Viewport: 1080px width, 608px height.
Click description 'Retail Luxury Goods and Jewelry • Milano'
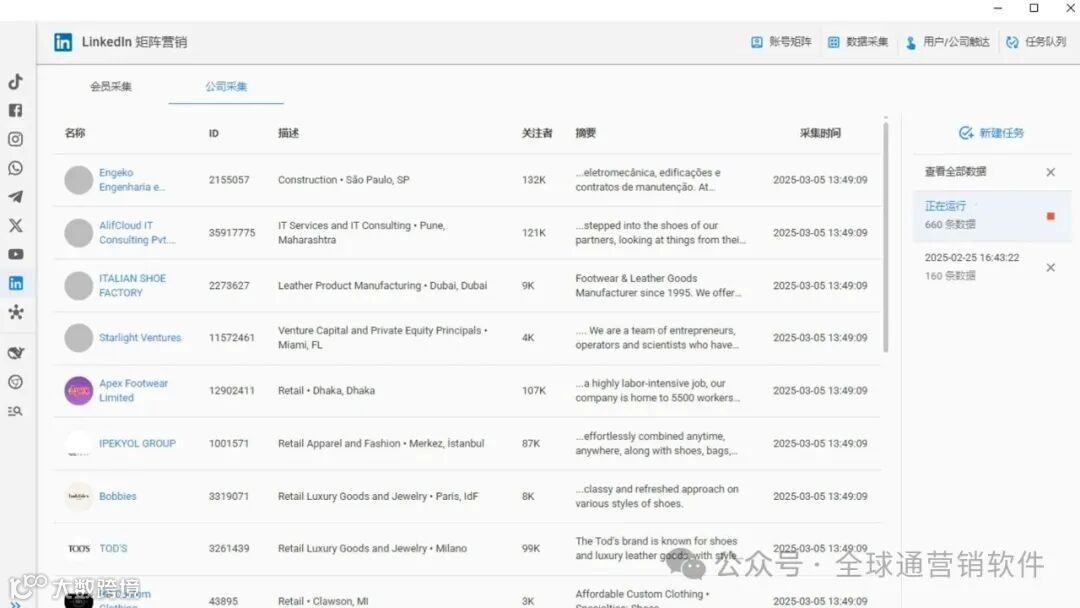coord(372,548)
